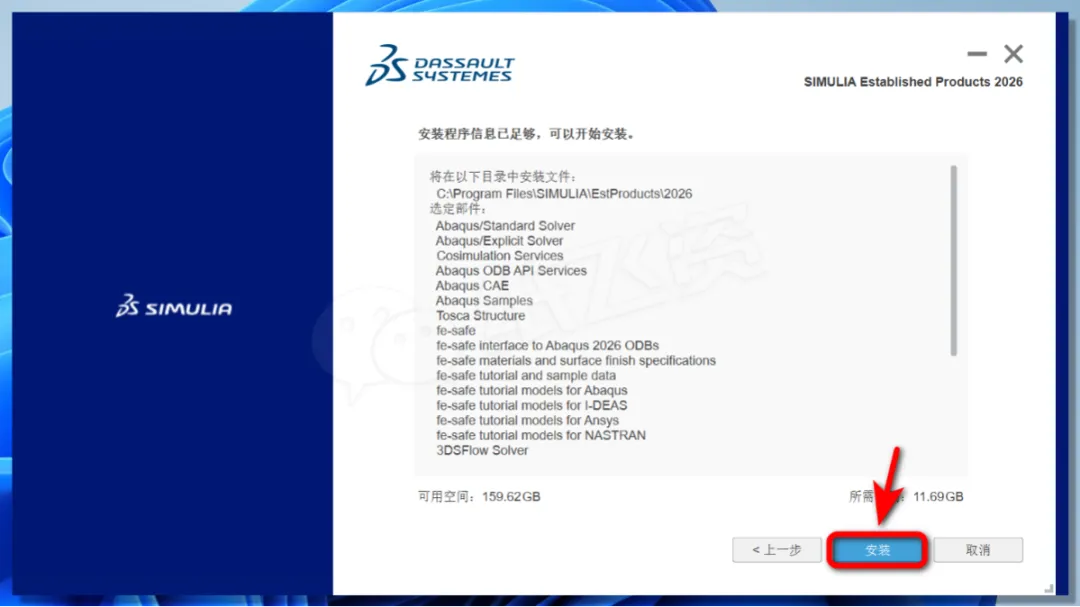This screenshot has height=607, width=1080.
Task: Select the text Tosca Structure
Action: tap(480, 316)
